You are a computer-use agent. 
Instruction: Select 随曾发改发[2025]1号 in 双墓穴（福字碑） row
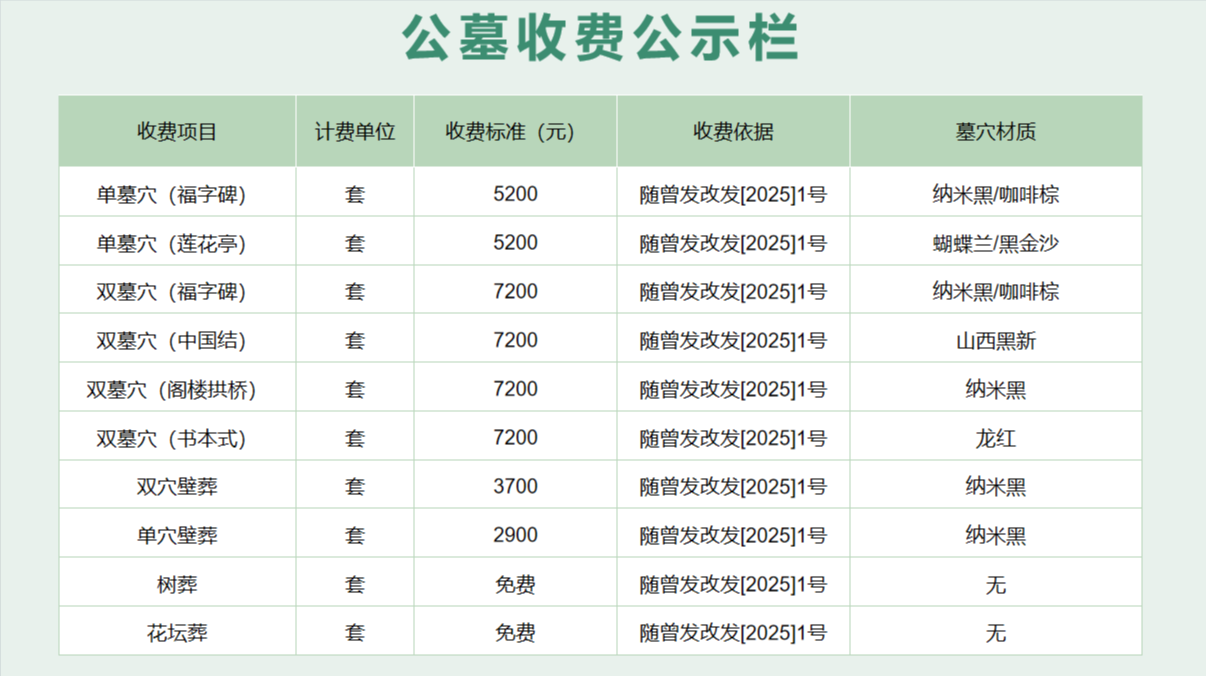click(733, 290)
